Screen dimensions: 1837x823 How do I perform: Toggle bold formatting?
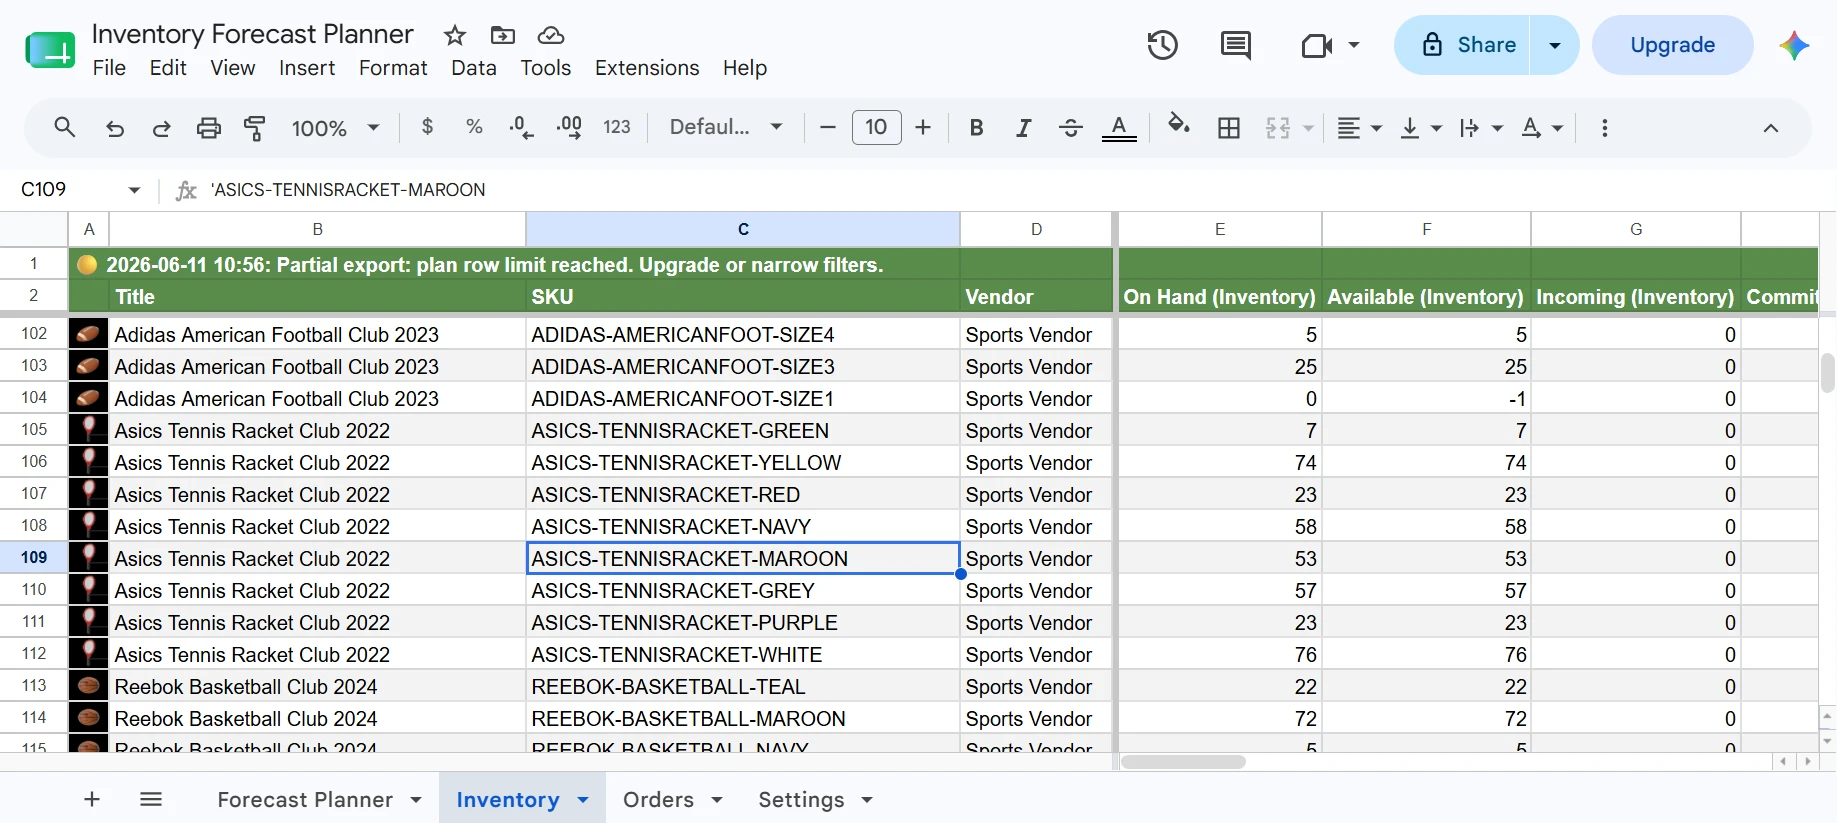[977, 128]
